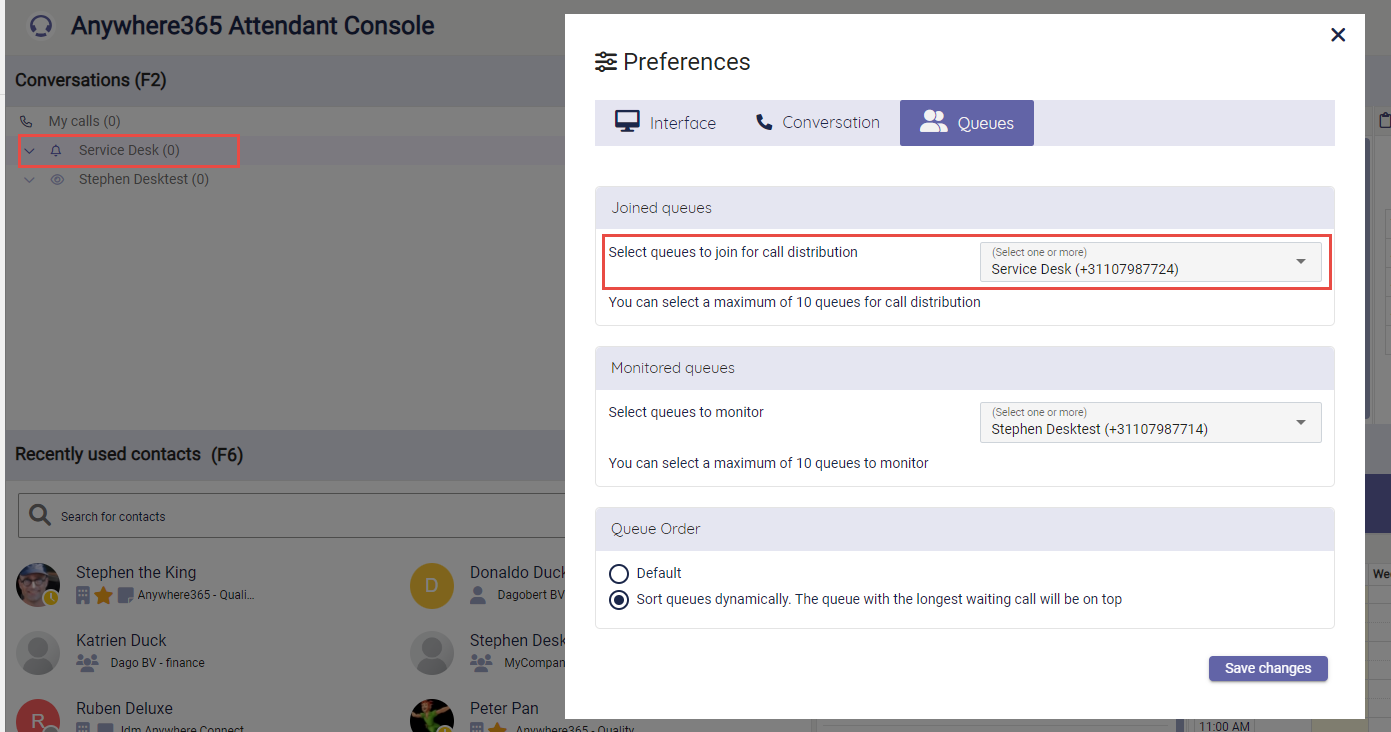Click the Search for contacts field

[300, 516]
